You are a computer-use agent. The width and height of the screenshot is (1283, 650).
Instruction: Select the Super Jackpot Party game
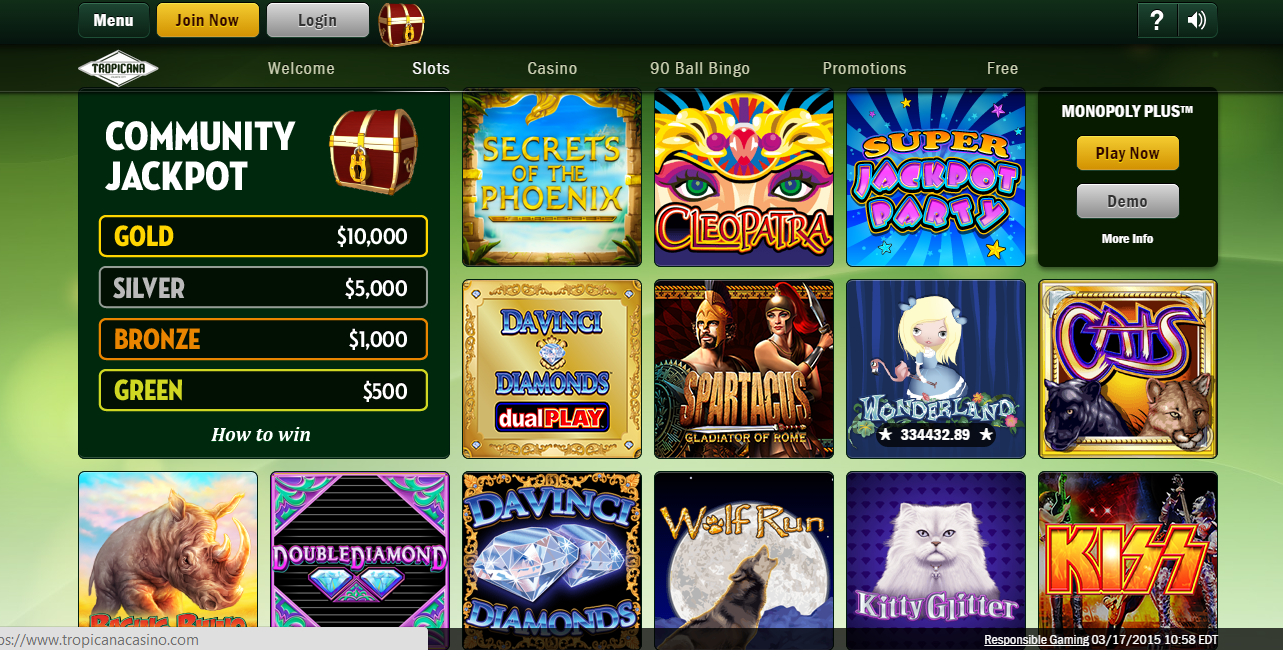pyautogui.click(x=936, y=177)
